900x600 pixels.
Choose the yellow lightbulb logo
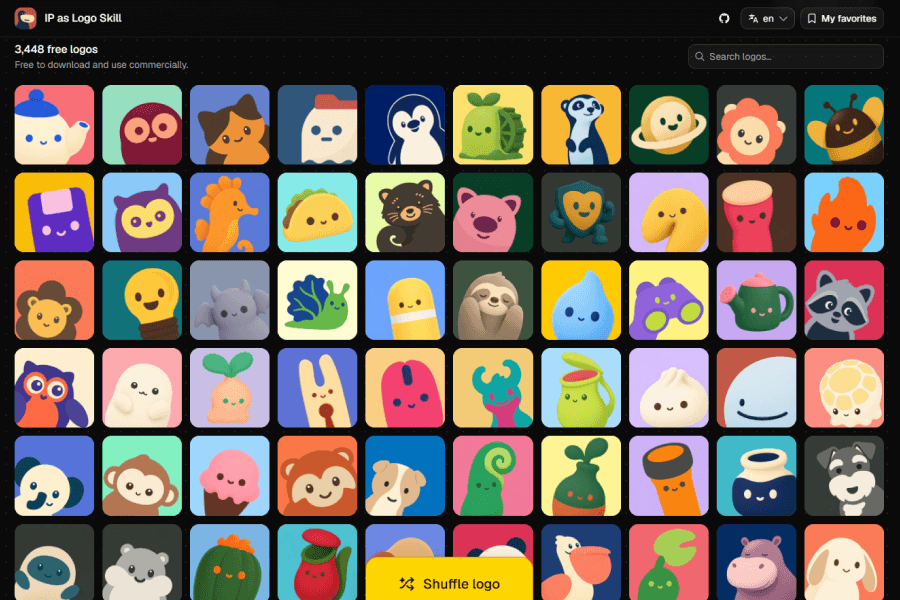[x=142, y=300]
